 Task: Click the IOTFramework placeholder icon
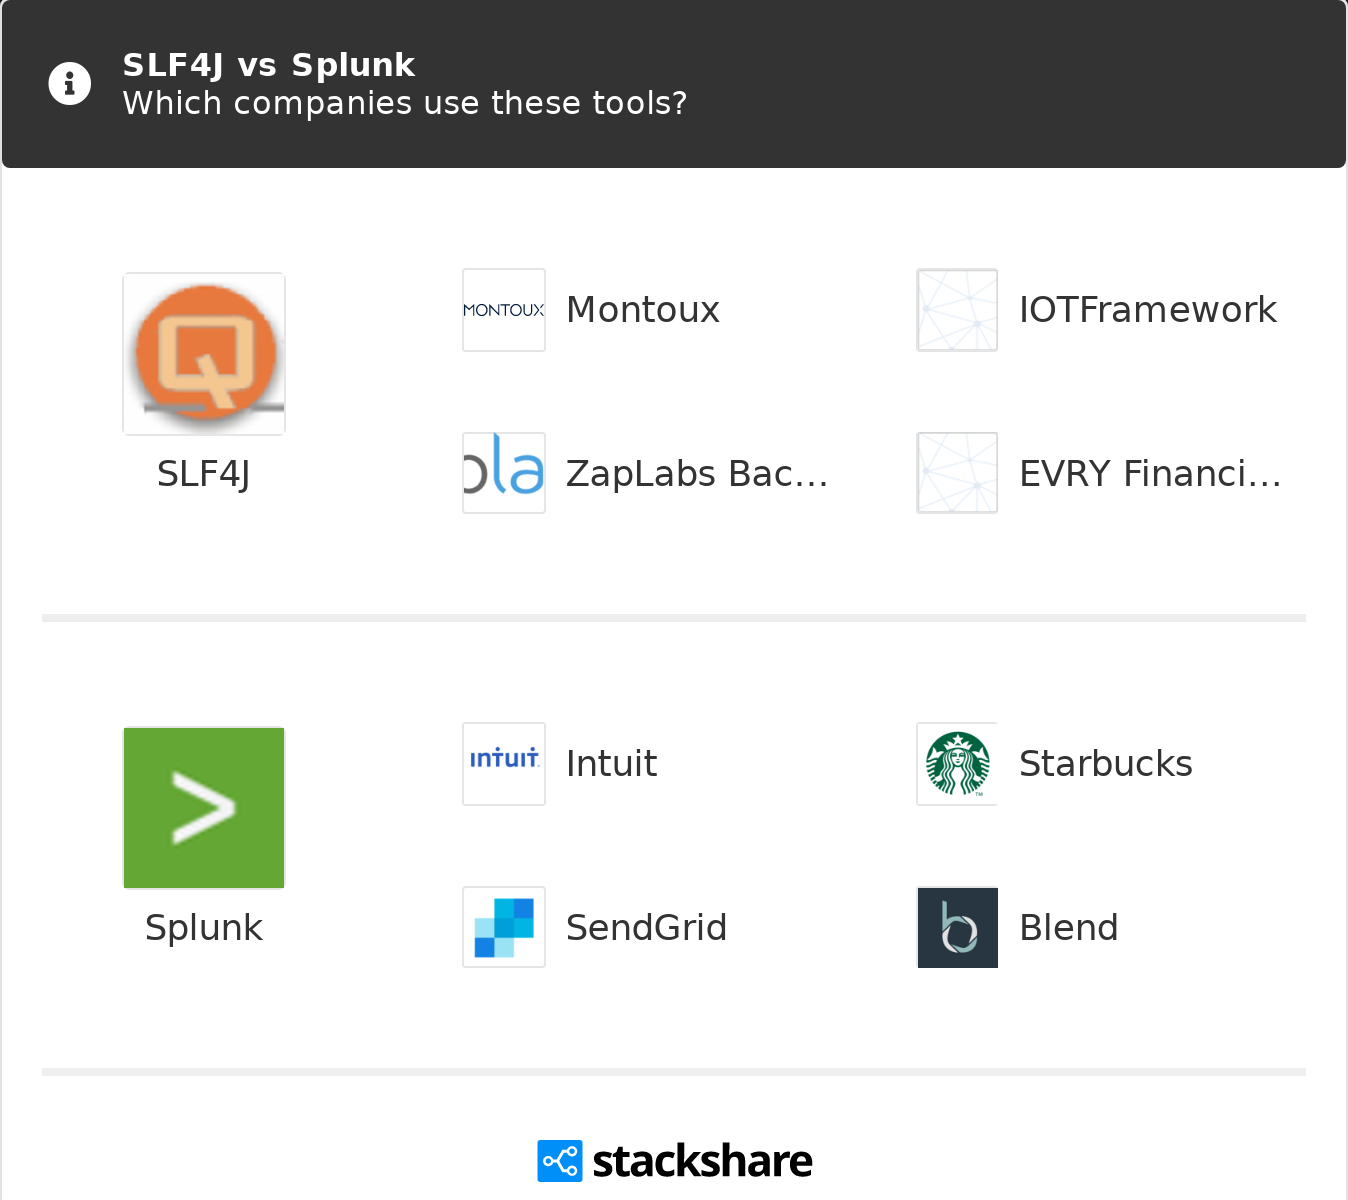[x=957, y=309]
